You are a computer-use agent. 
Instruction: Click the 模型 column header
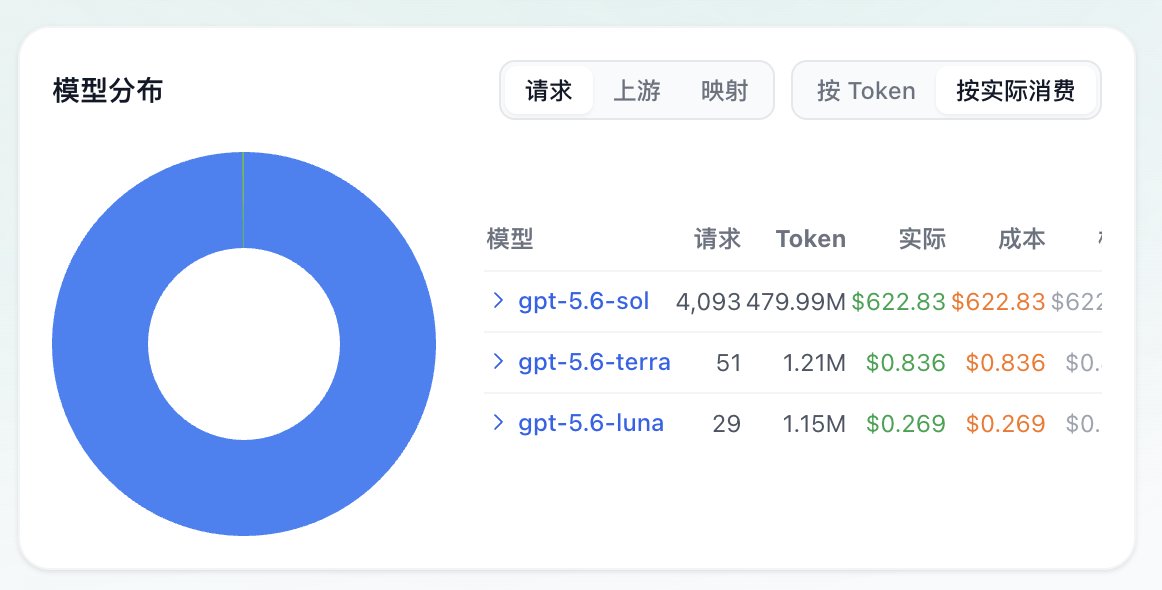pos(510,239)
